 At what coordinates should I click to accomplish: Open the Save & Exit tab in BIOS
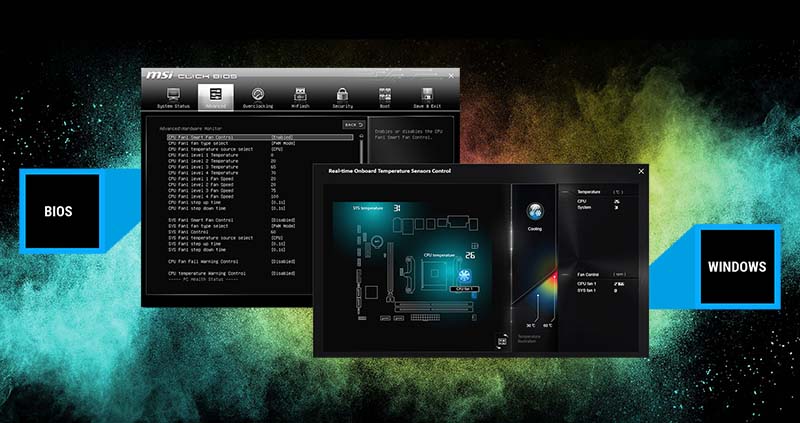pos(427,98)
